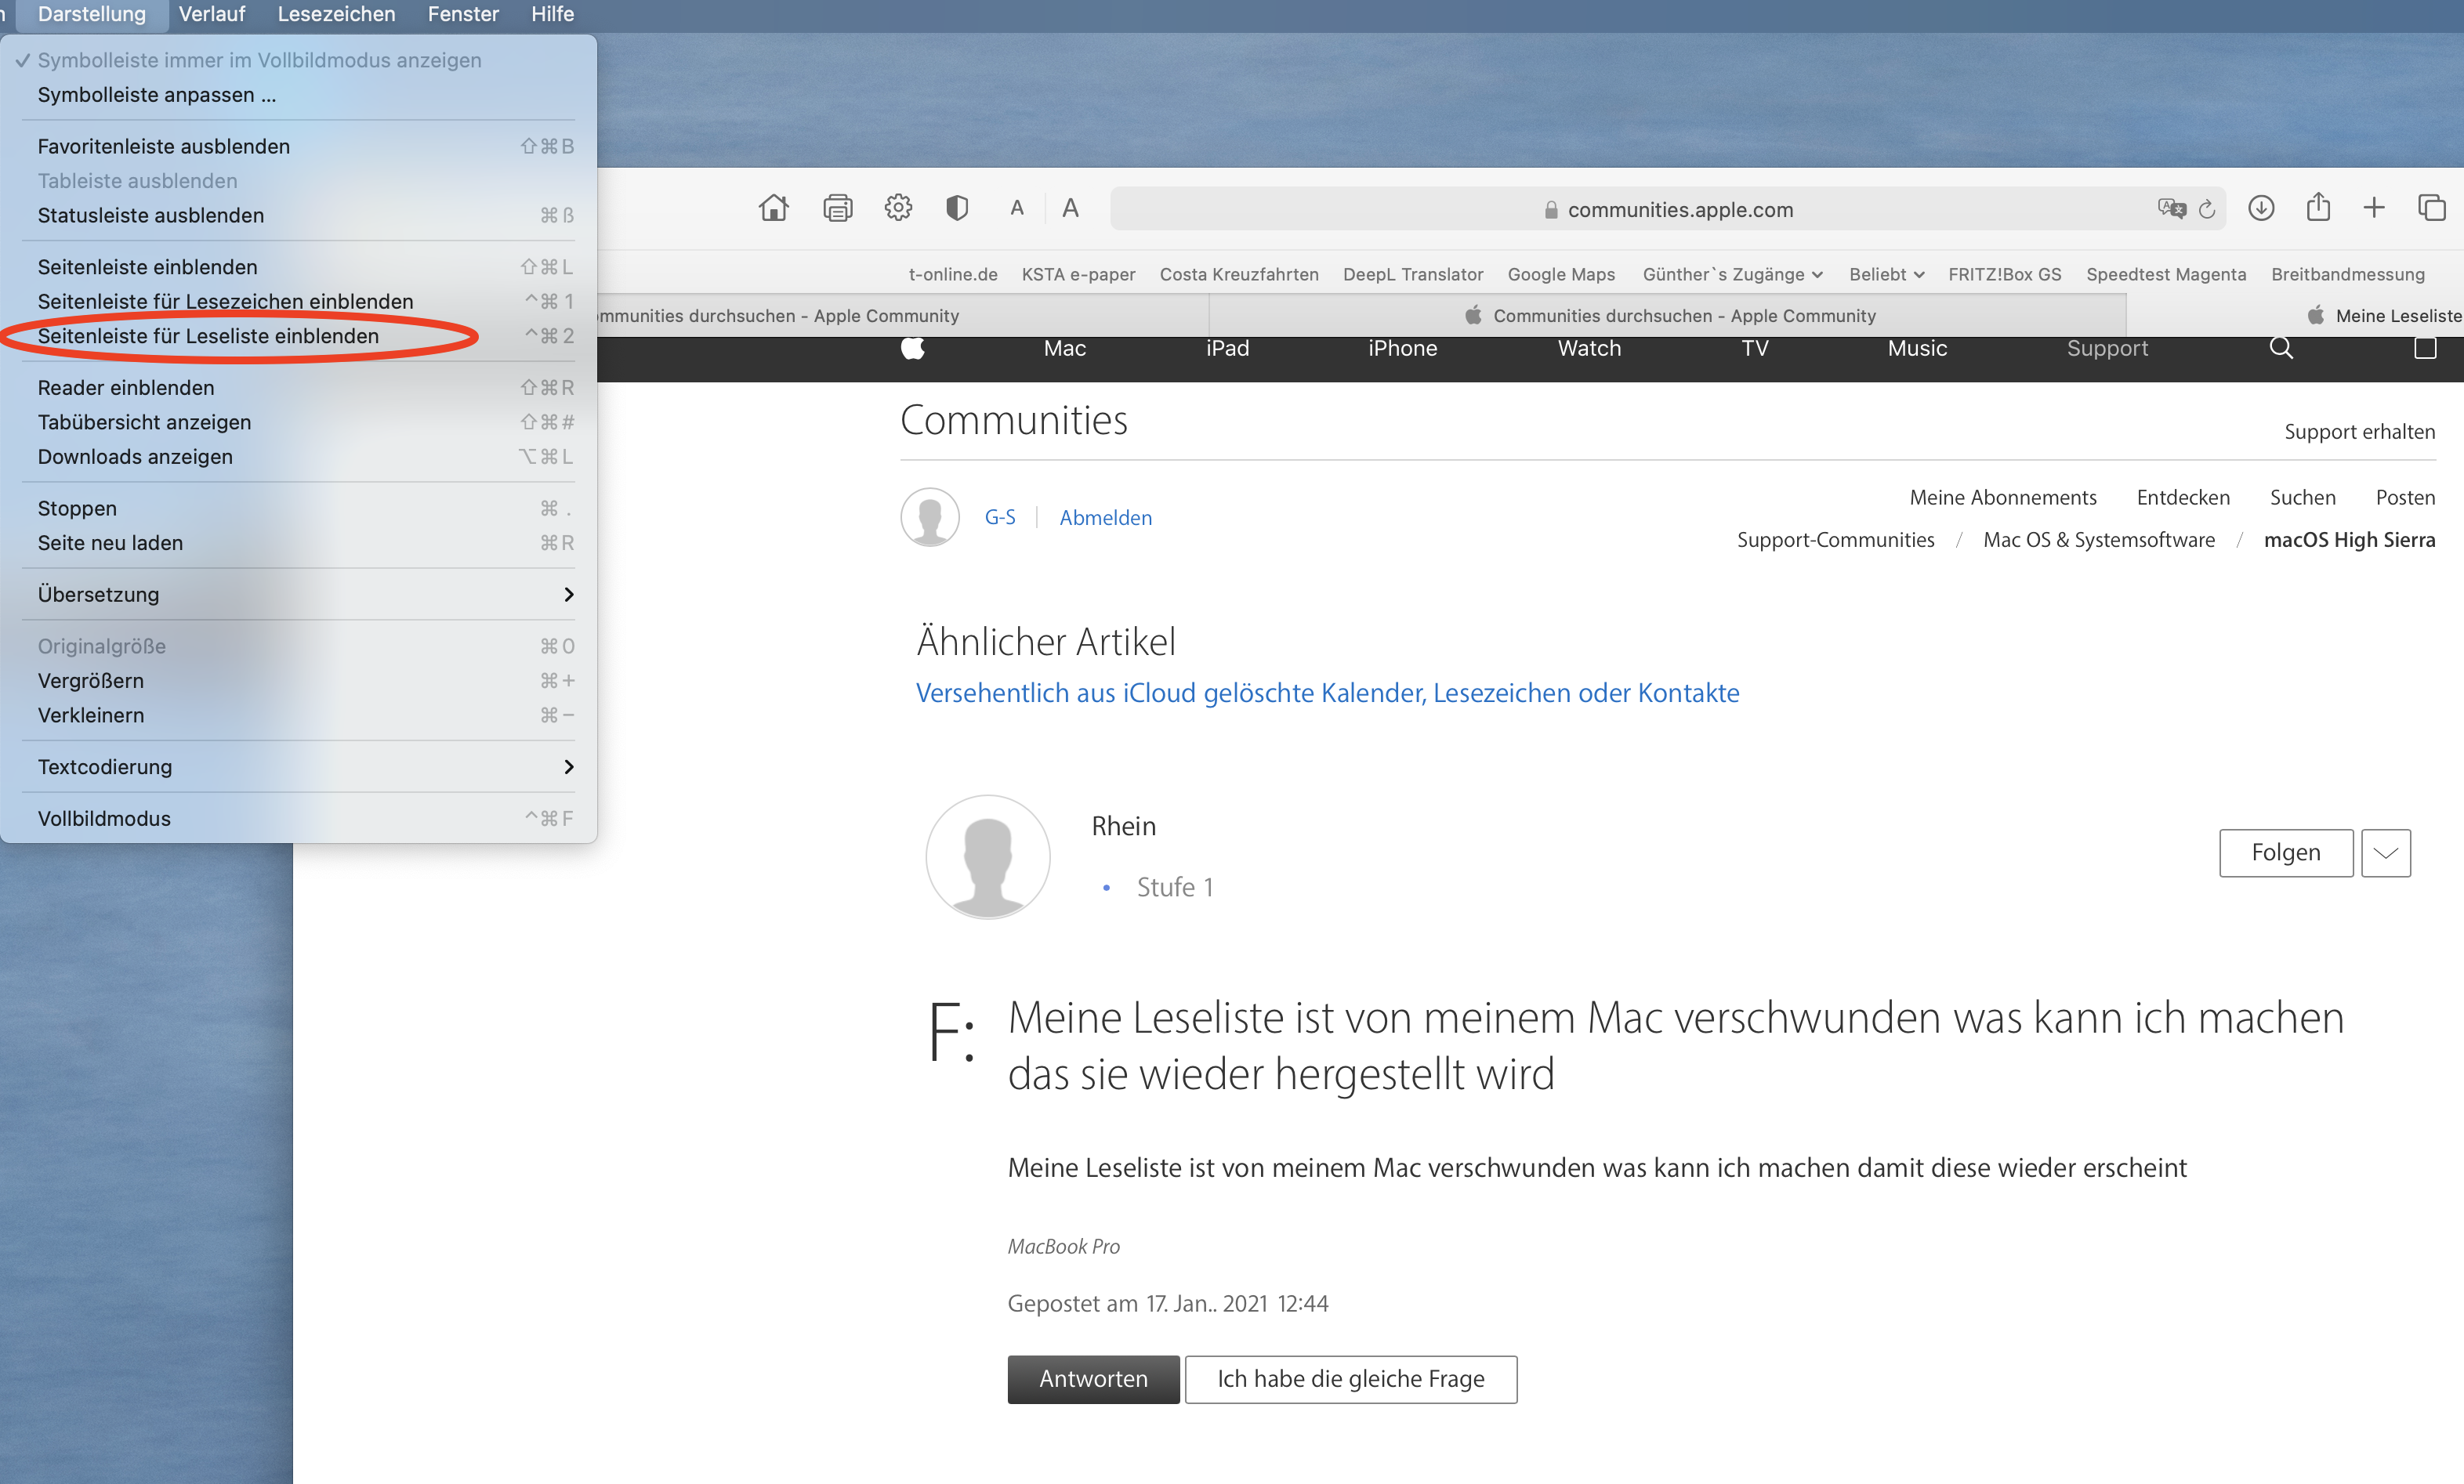Image resolution: width=2464 pixels, height=1484 pixels.
Task: Open the settings gear icon in toolbar
Action: (x=898, y=208)
